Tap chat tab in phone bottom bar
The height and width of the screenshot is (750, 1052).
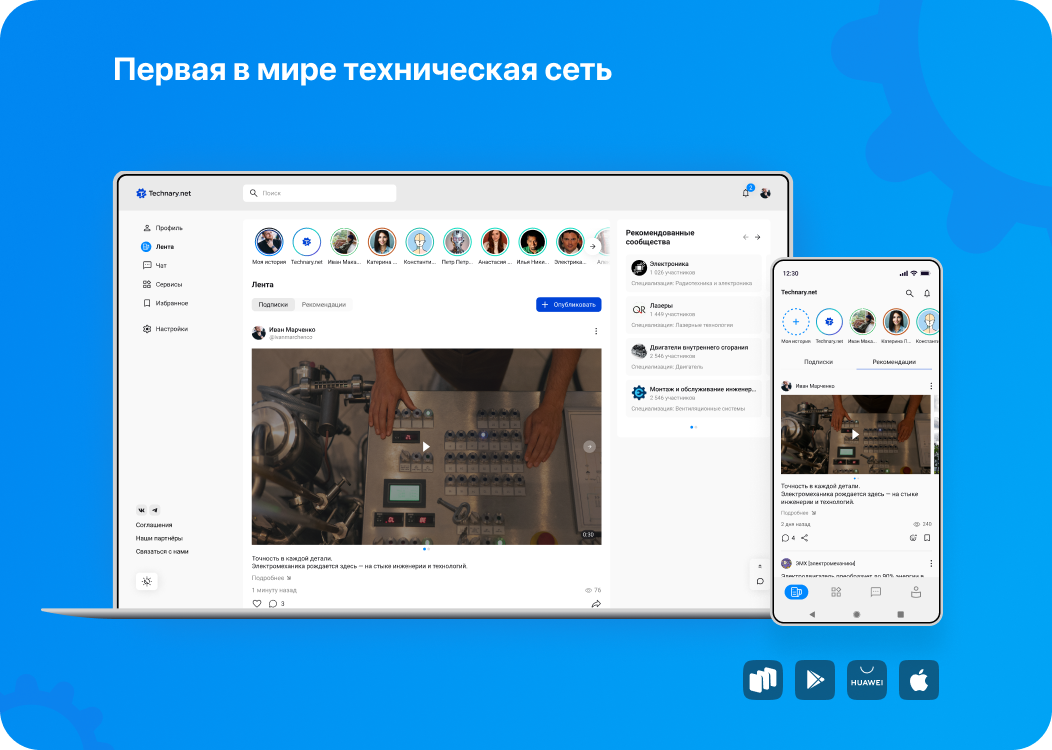tap(876, 592)
